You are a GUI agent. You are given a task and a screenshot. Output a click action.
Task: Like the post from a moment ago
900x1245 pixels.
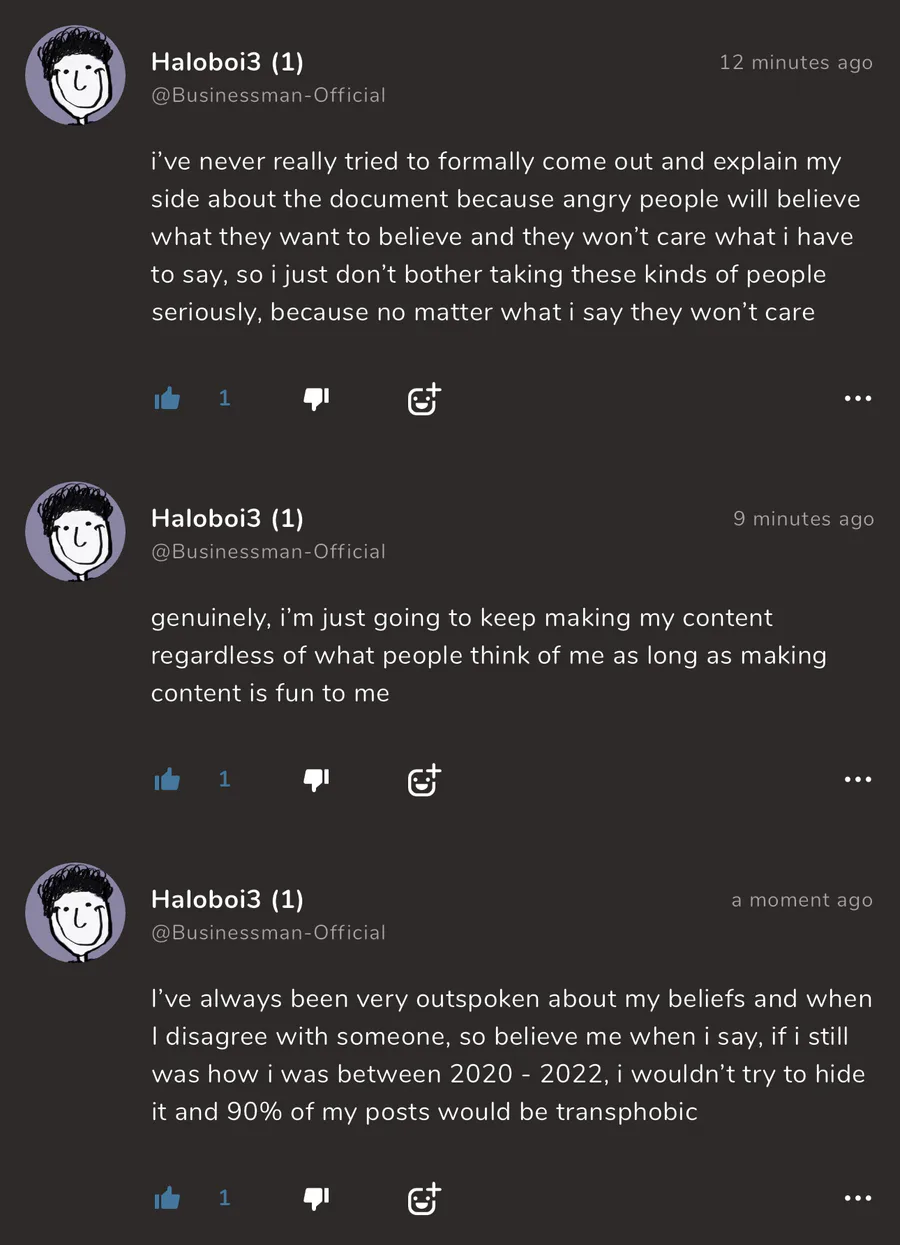167,1197
